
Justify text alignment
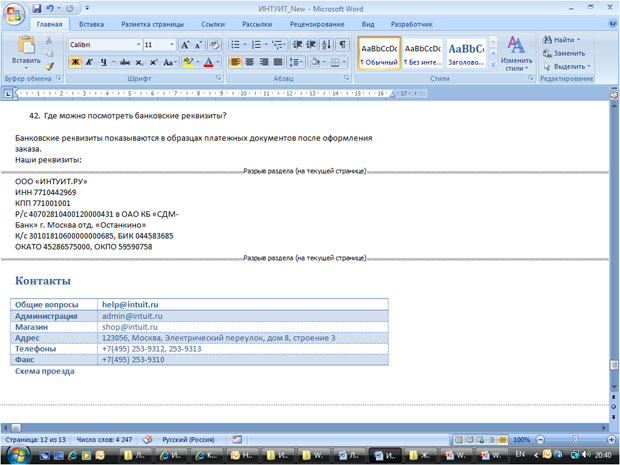pos(278,62)
